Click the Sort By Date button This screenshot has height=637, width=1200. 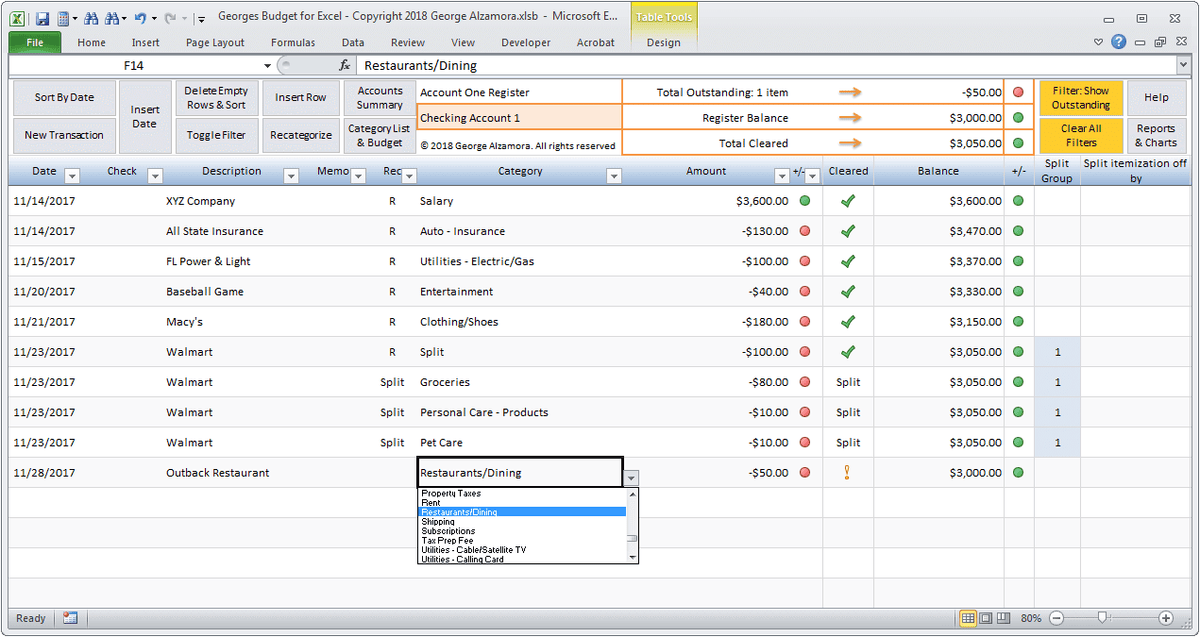pos(65,98)
